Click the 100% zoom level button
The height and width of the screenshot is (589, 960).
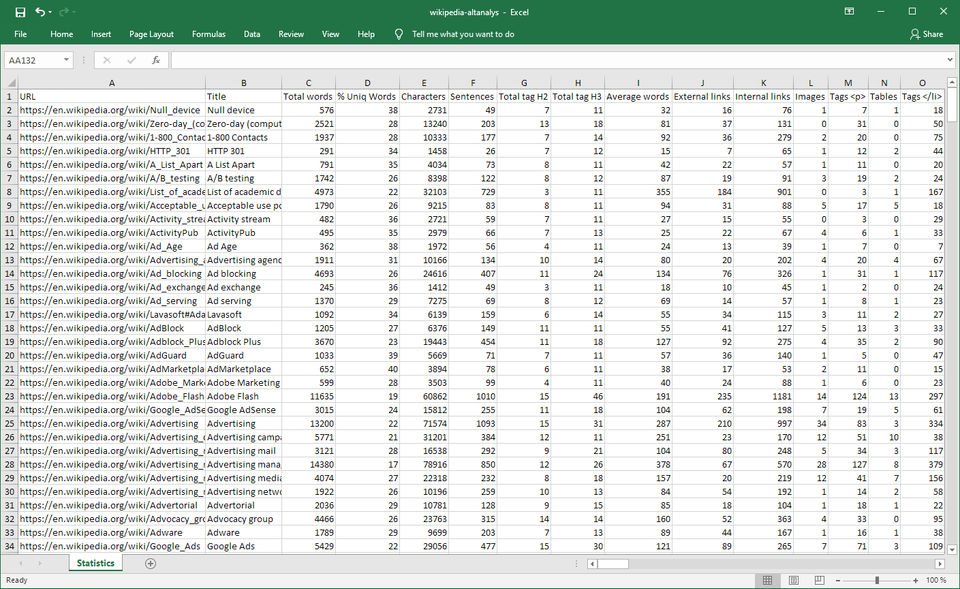point(936,580)
